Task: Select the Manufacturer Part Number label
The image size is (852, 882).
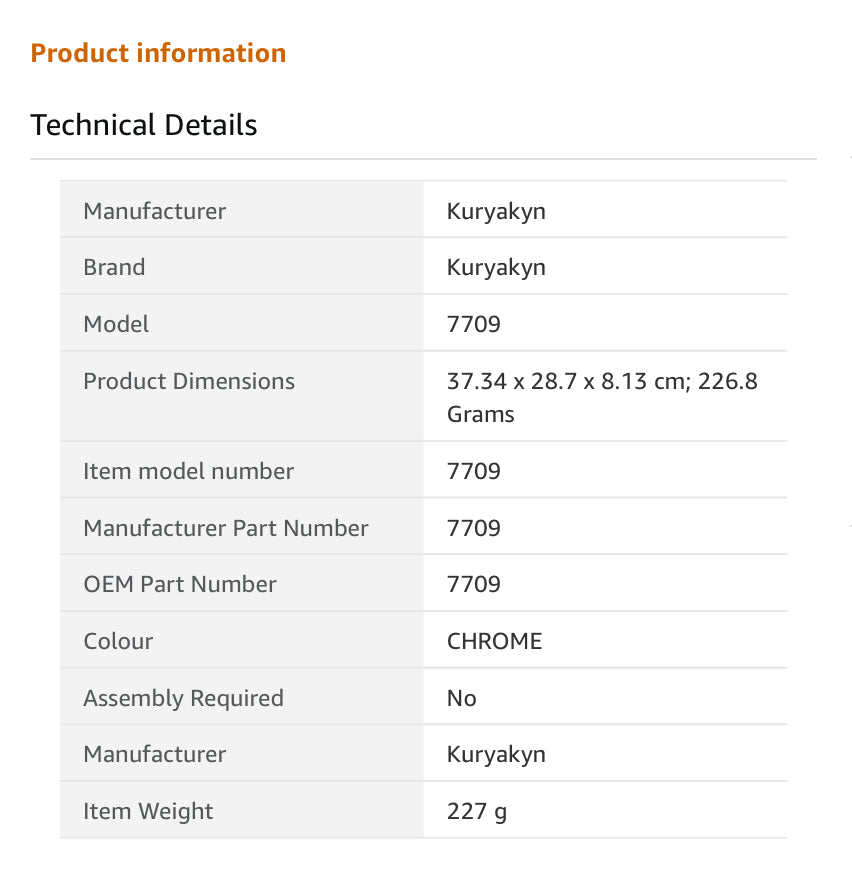Action: [x=226, y=528]
